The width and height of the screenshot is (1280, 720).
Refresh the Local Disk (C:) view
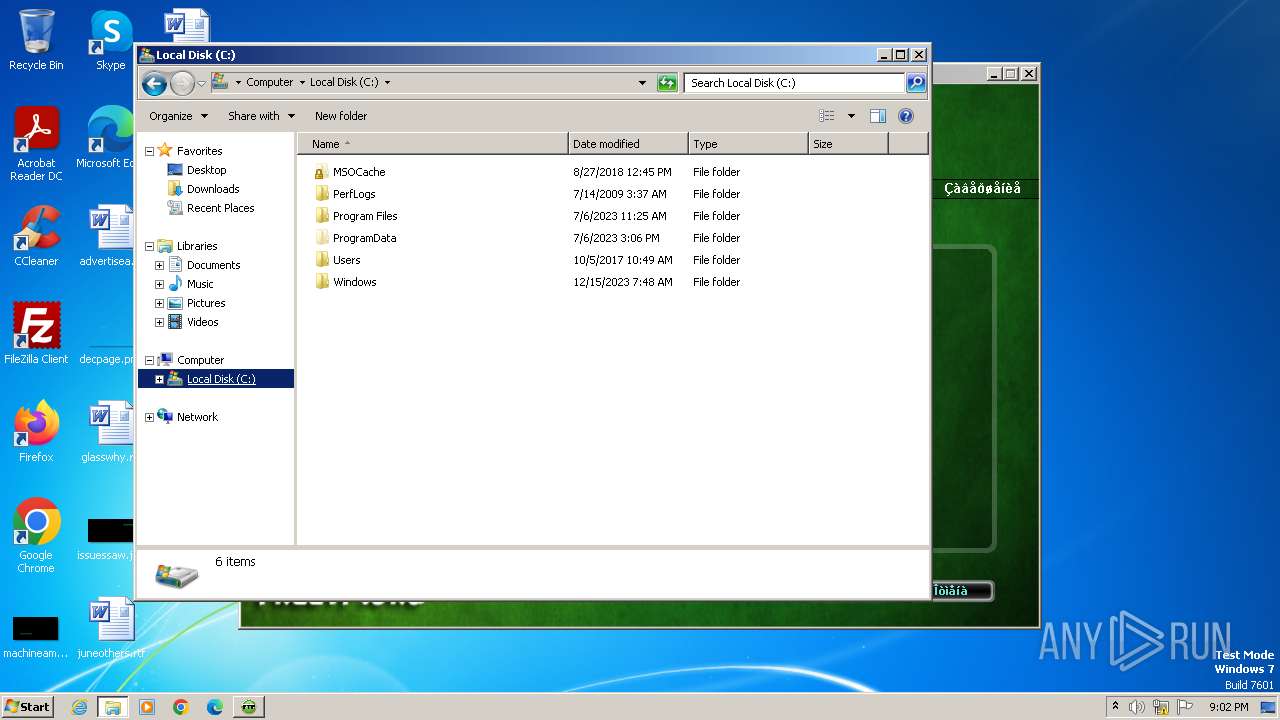tap(667, 83)
